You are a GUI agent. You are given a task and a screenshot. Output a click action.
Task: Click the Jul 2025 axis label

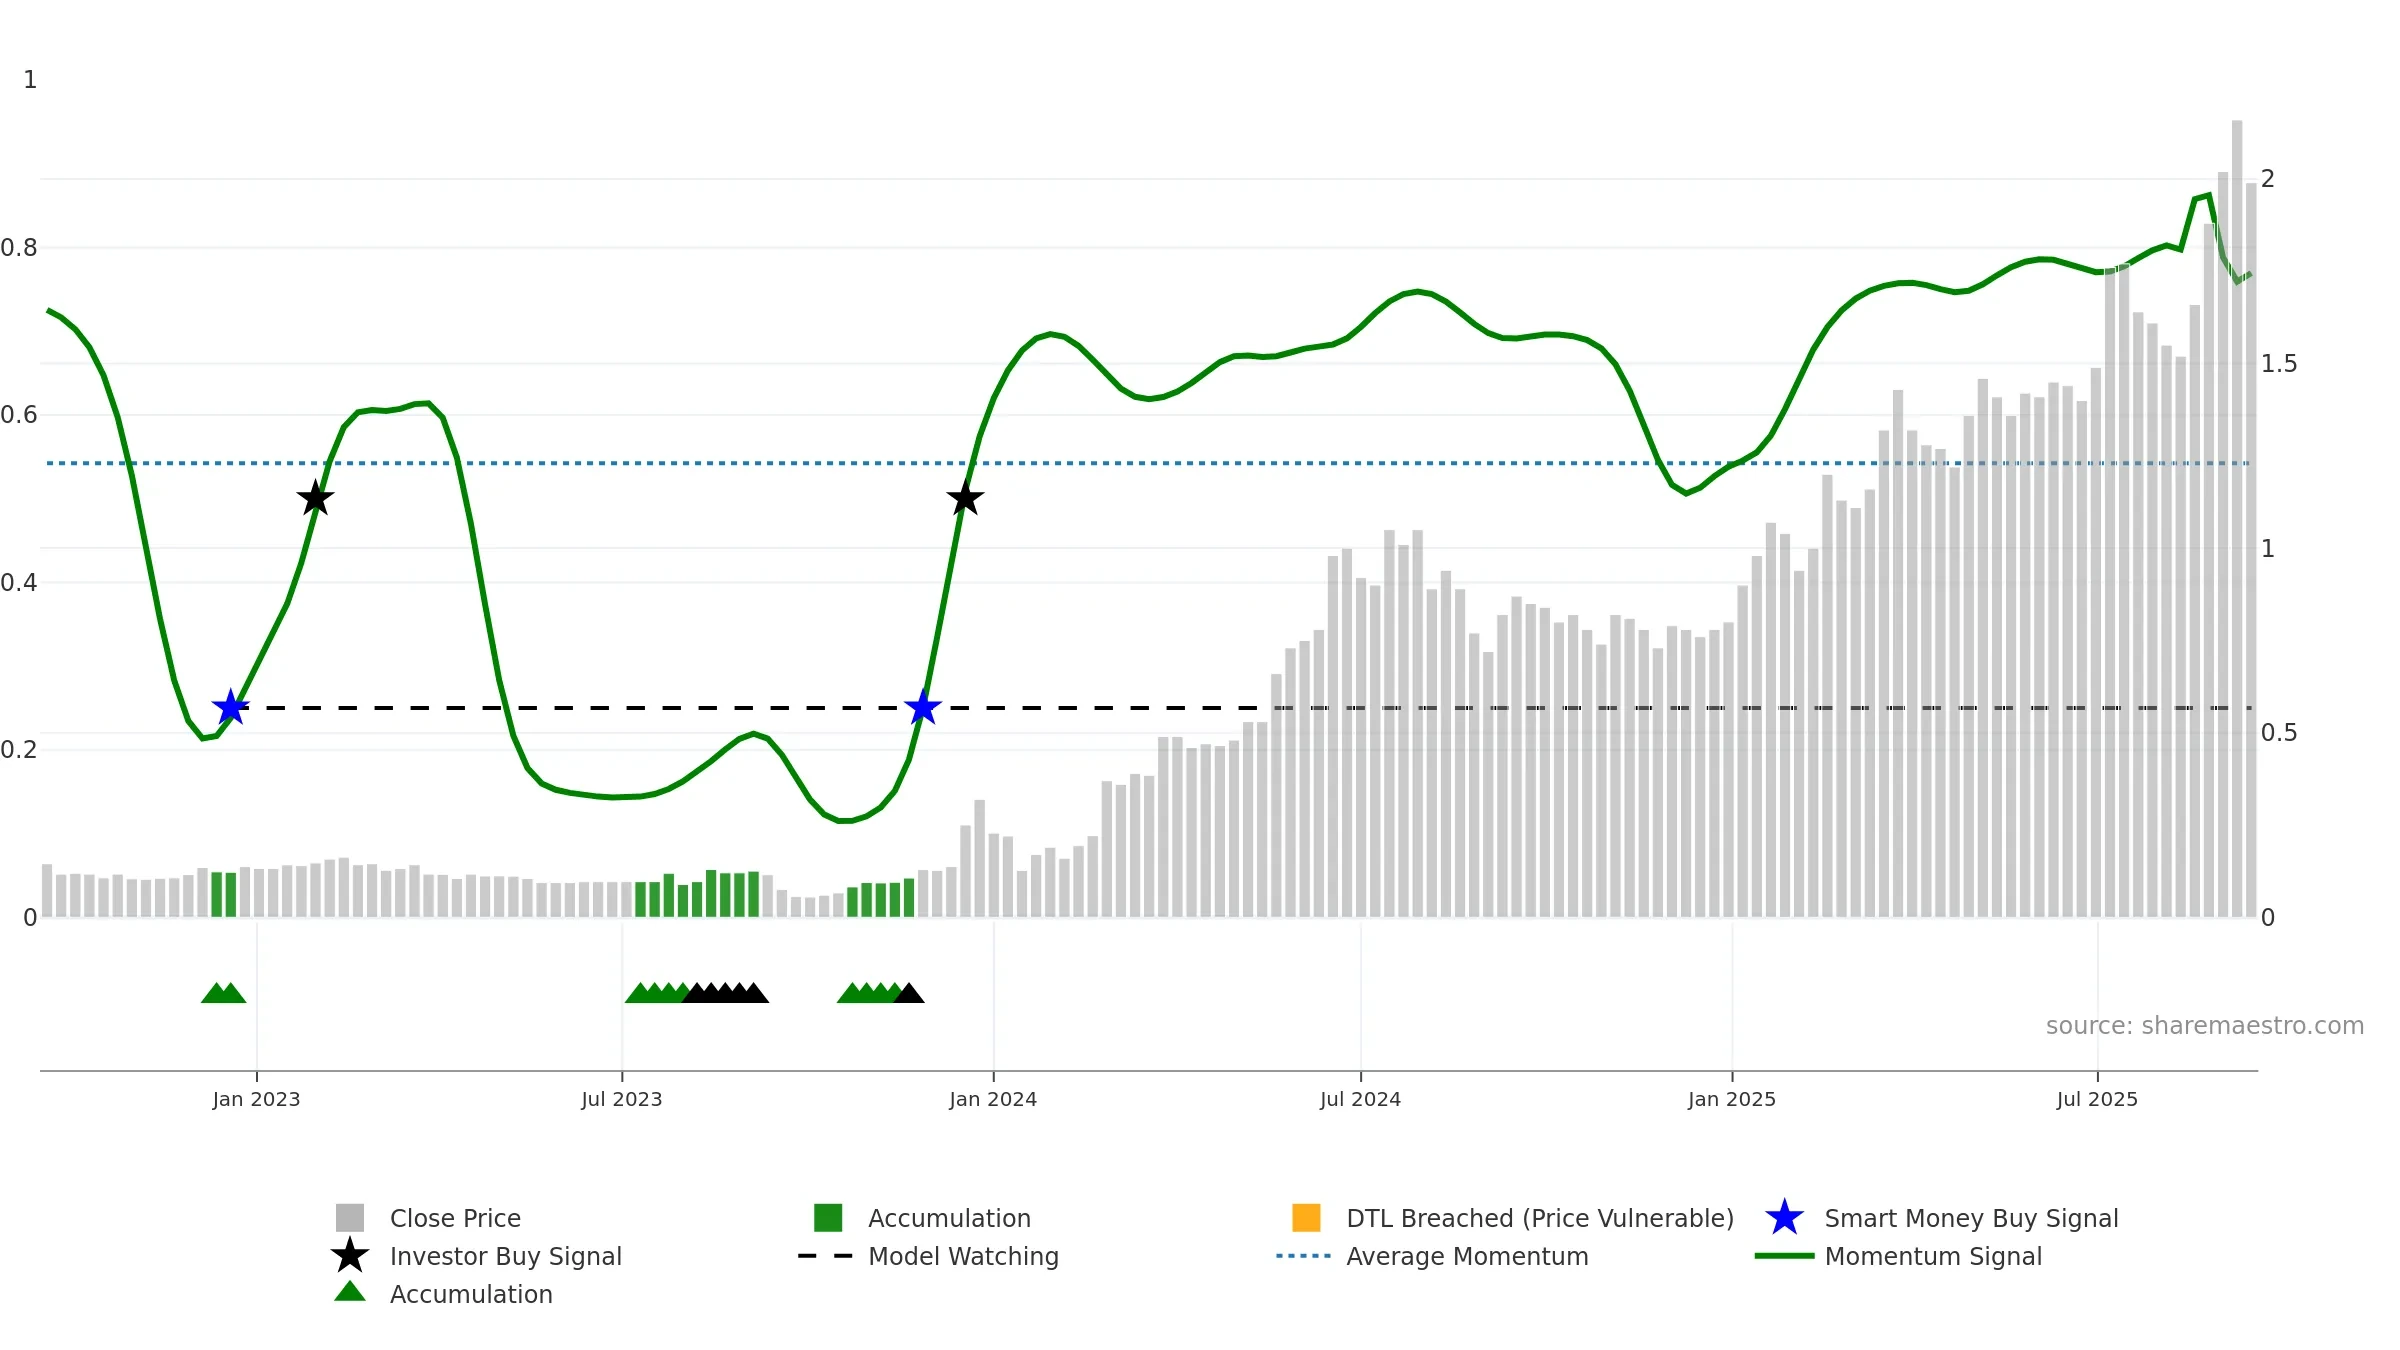click(2097, 1099)
